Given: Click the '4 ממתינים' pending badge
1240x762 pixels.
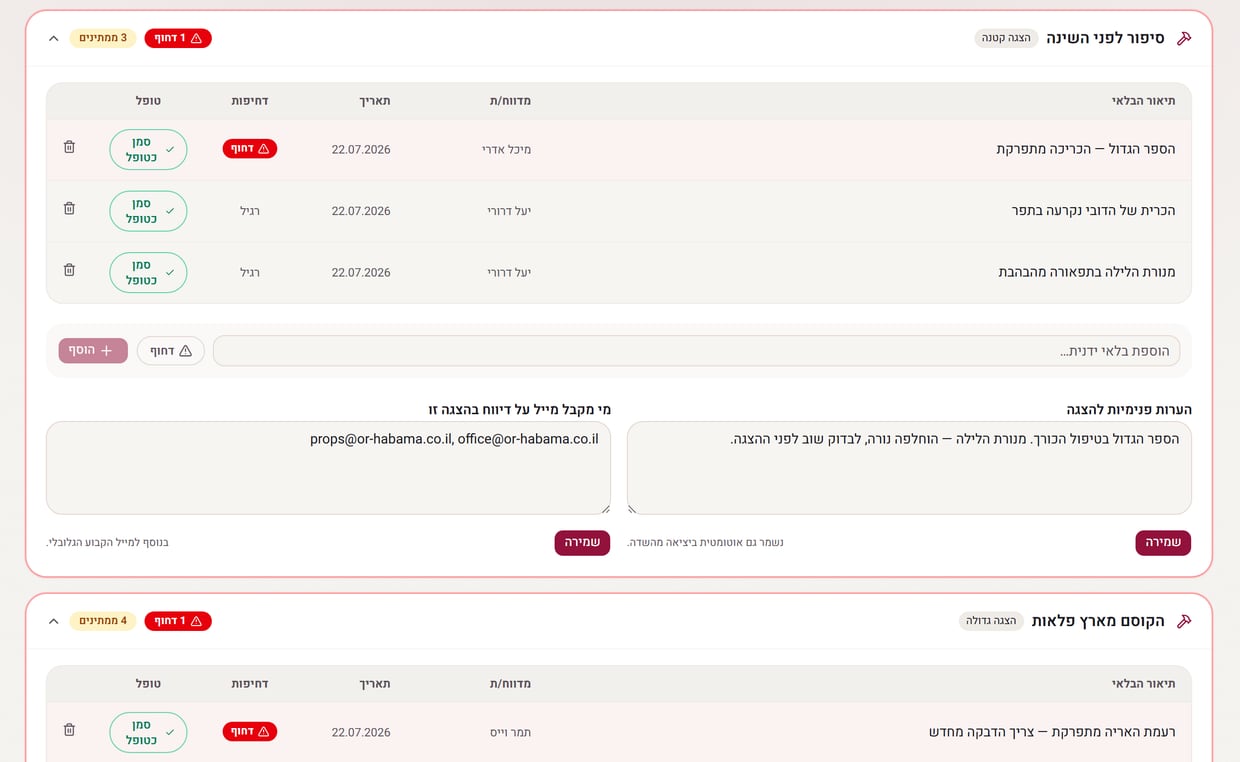Looking at the screenshot, I should coord(103,621).
